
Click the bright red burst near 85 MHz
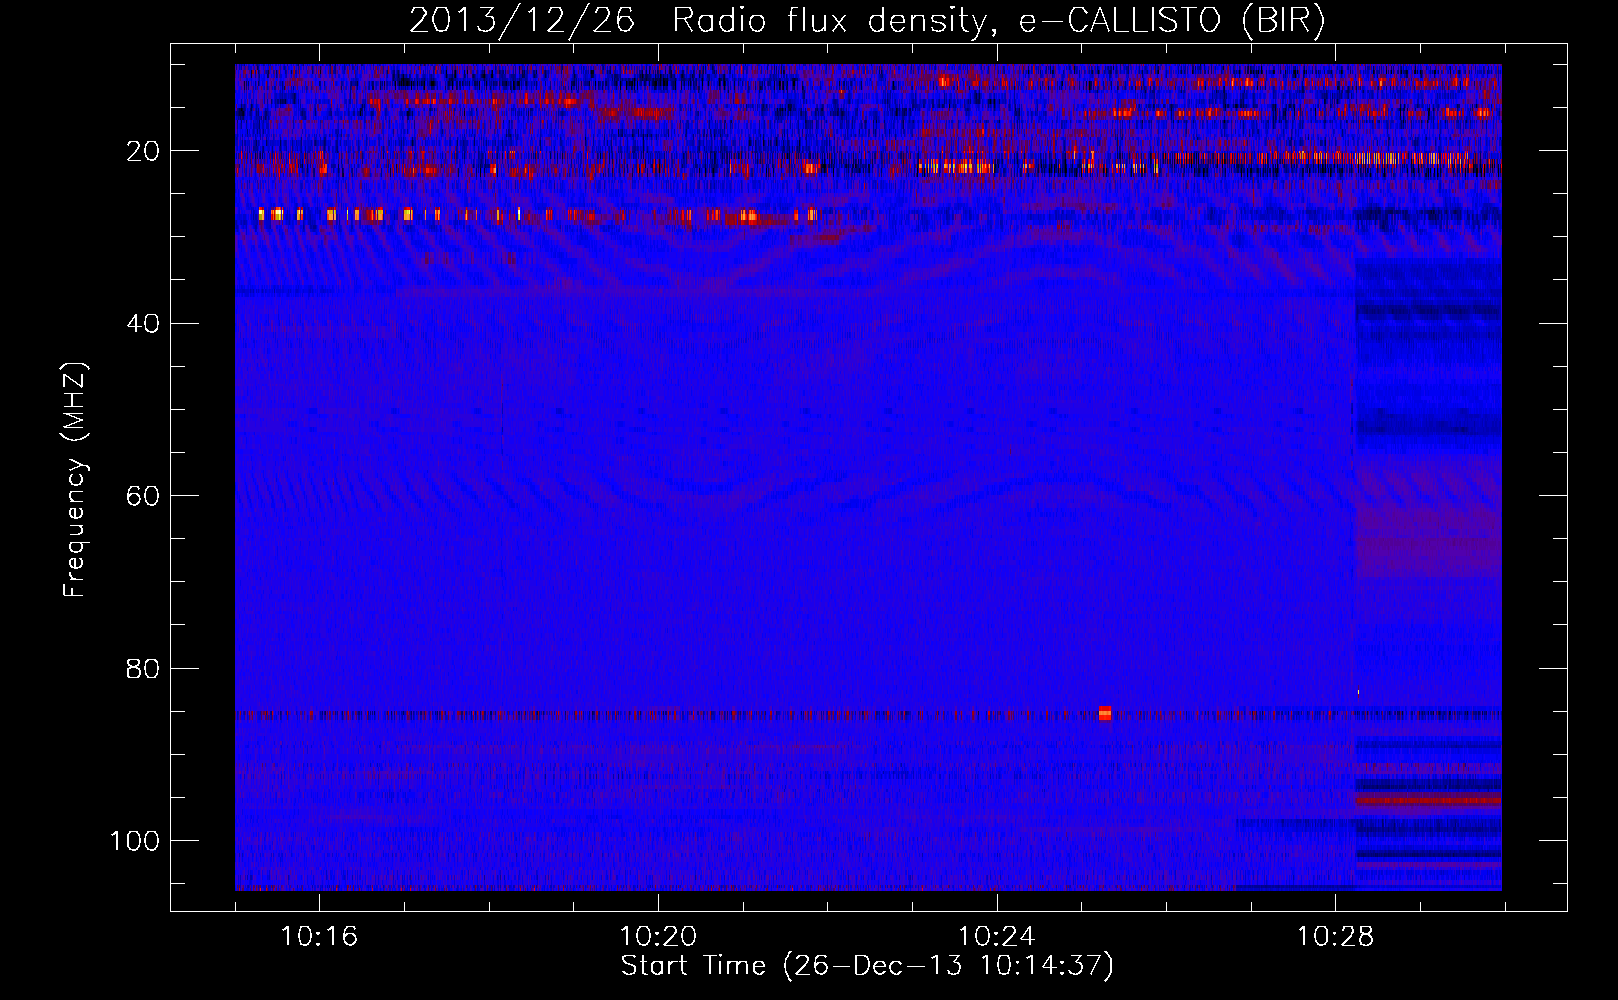1105,713
